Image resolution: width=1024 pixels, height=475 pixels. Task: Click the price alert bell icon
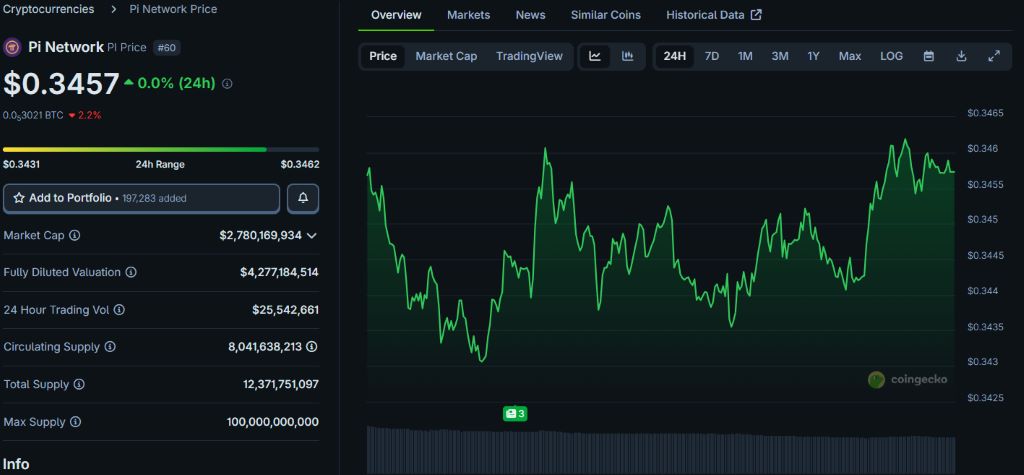click(303, 198)
